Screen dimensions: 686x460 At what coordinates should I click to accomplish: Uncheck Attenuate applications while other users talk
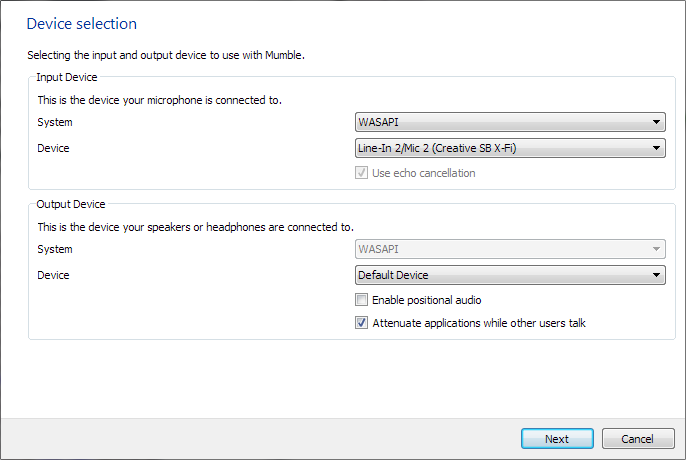pos(361,323)
